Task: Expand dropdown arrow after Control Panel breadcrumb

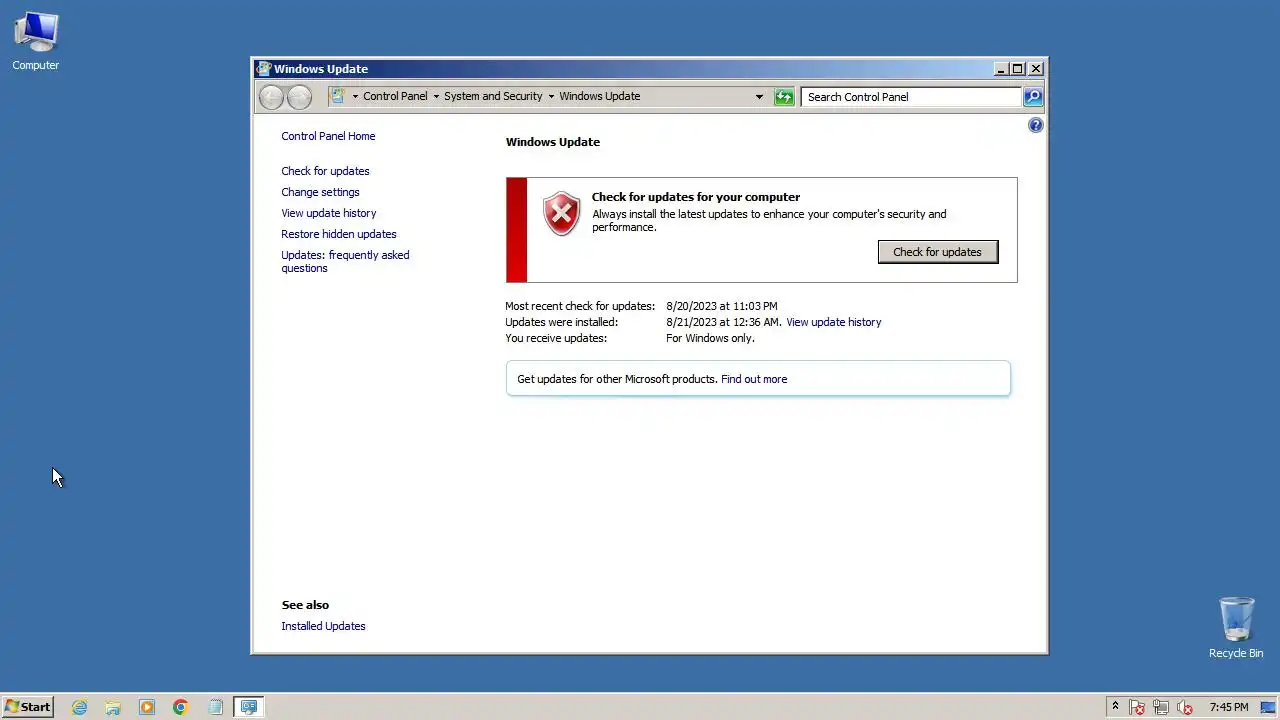Action: coord(436,97)
